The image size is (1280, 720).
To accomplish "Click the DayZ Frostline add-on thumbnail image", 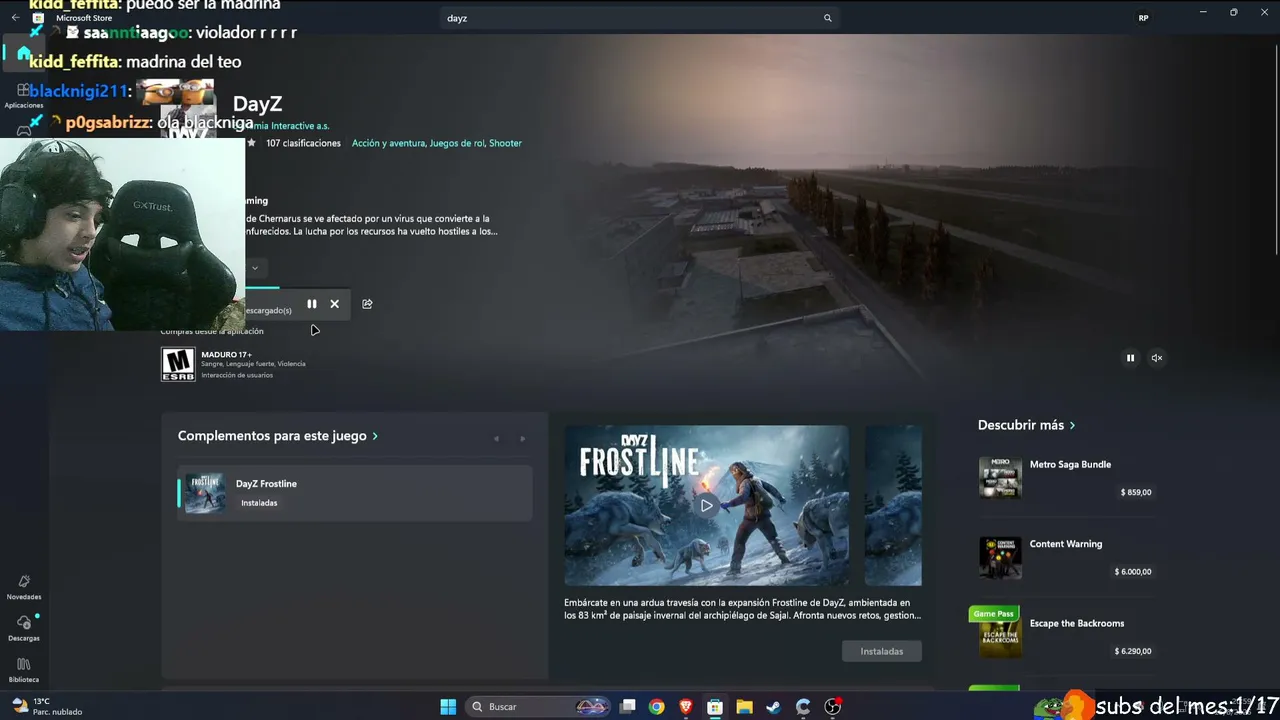I will click(x=205, y=493).
